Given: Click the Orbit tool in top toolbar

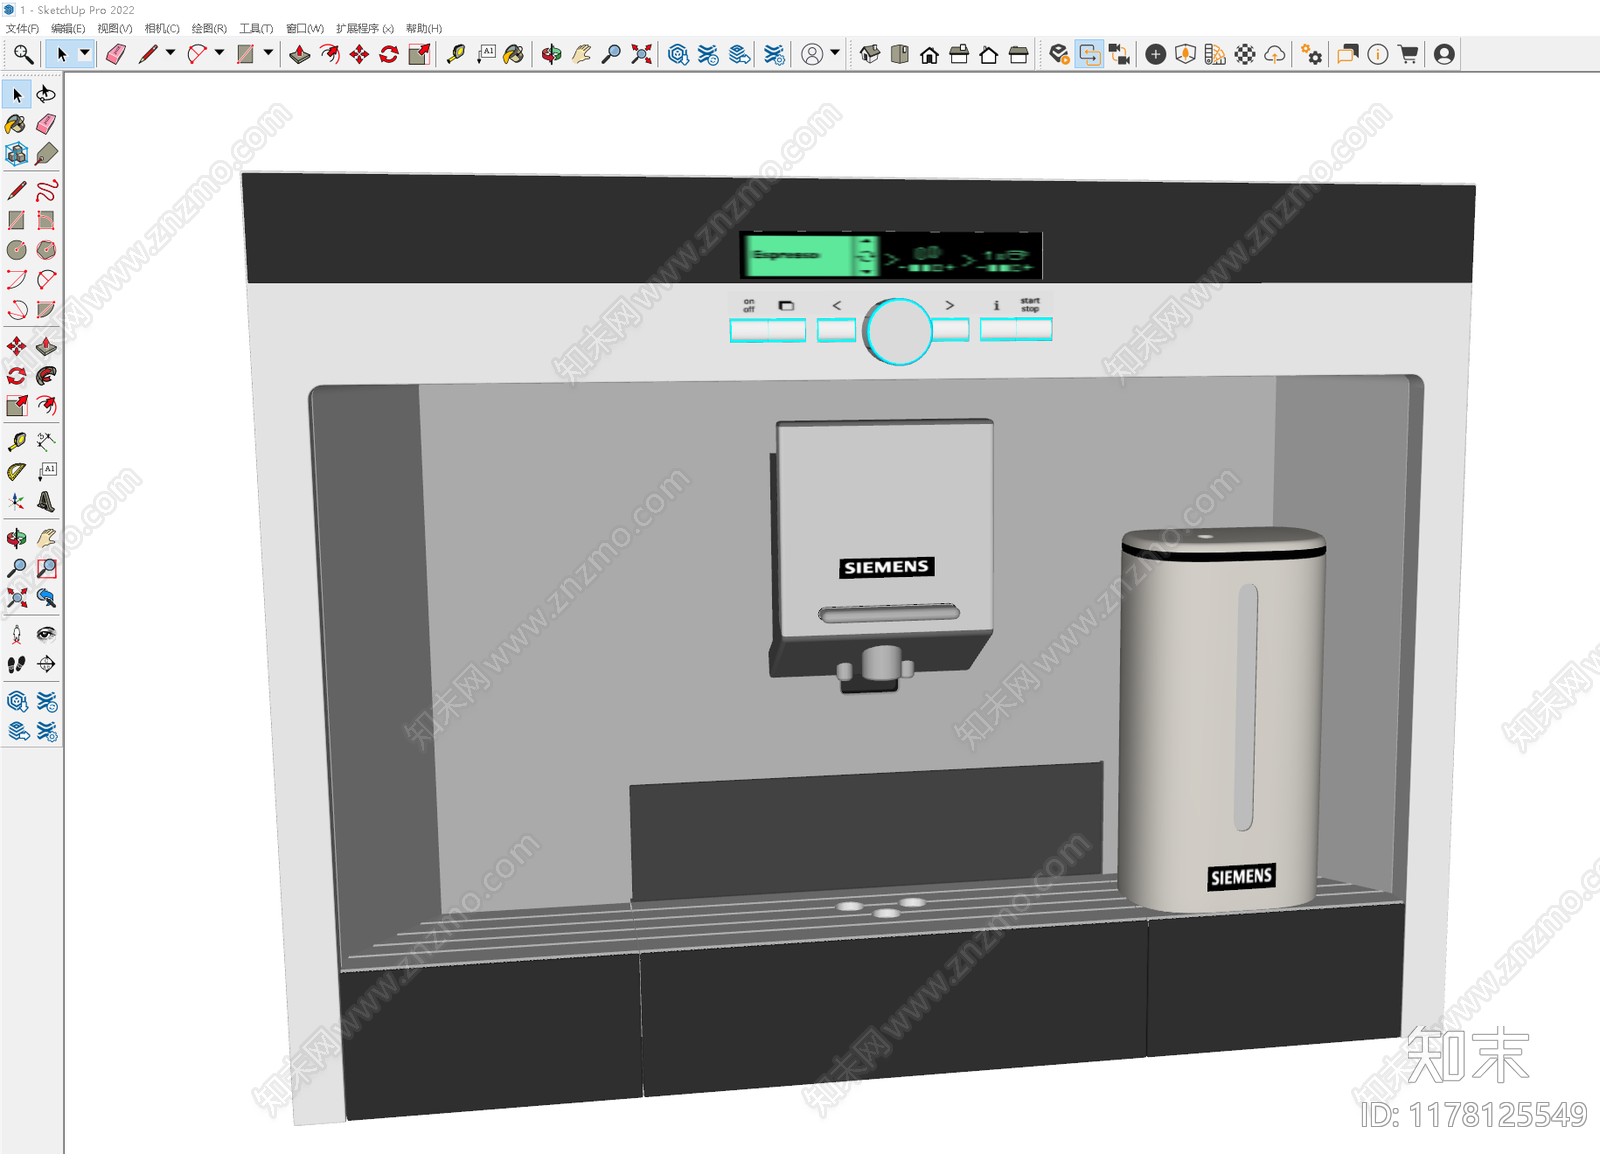Looking at the screenshot, I should tap(551, 54).
